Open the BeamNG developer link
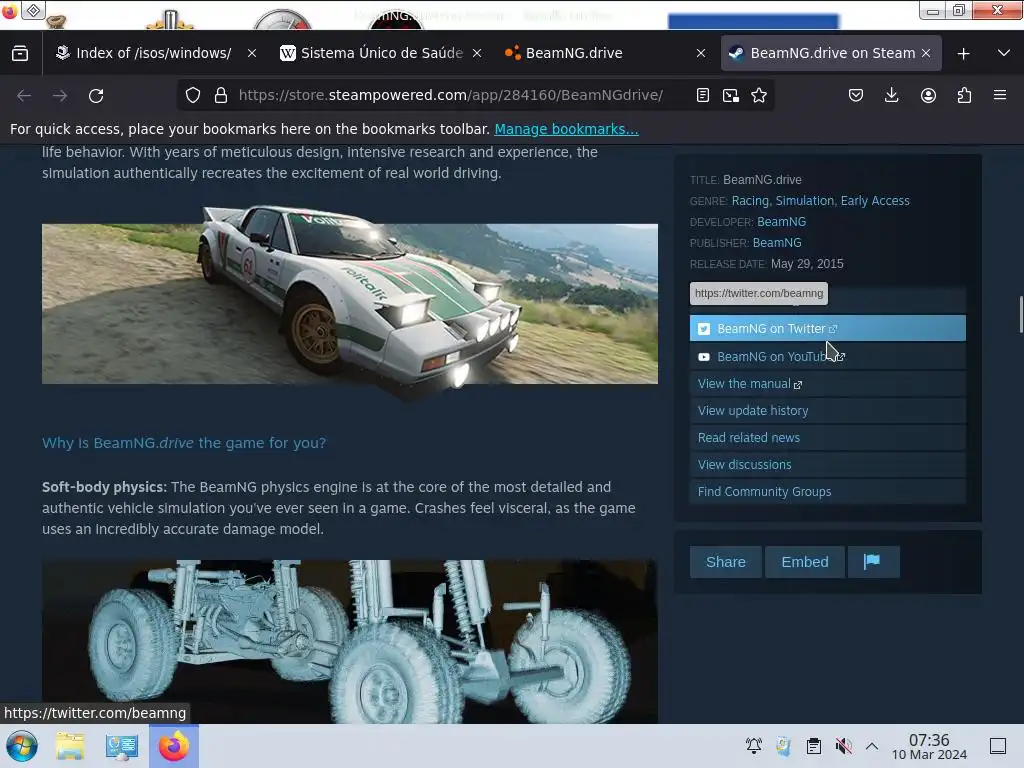 click(781, 222)
